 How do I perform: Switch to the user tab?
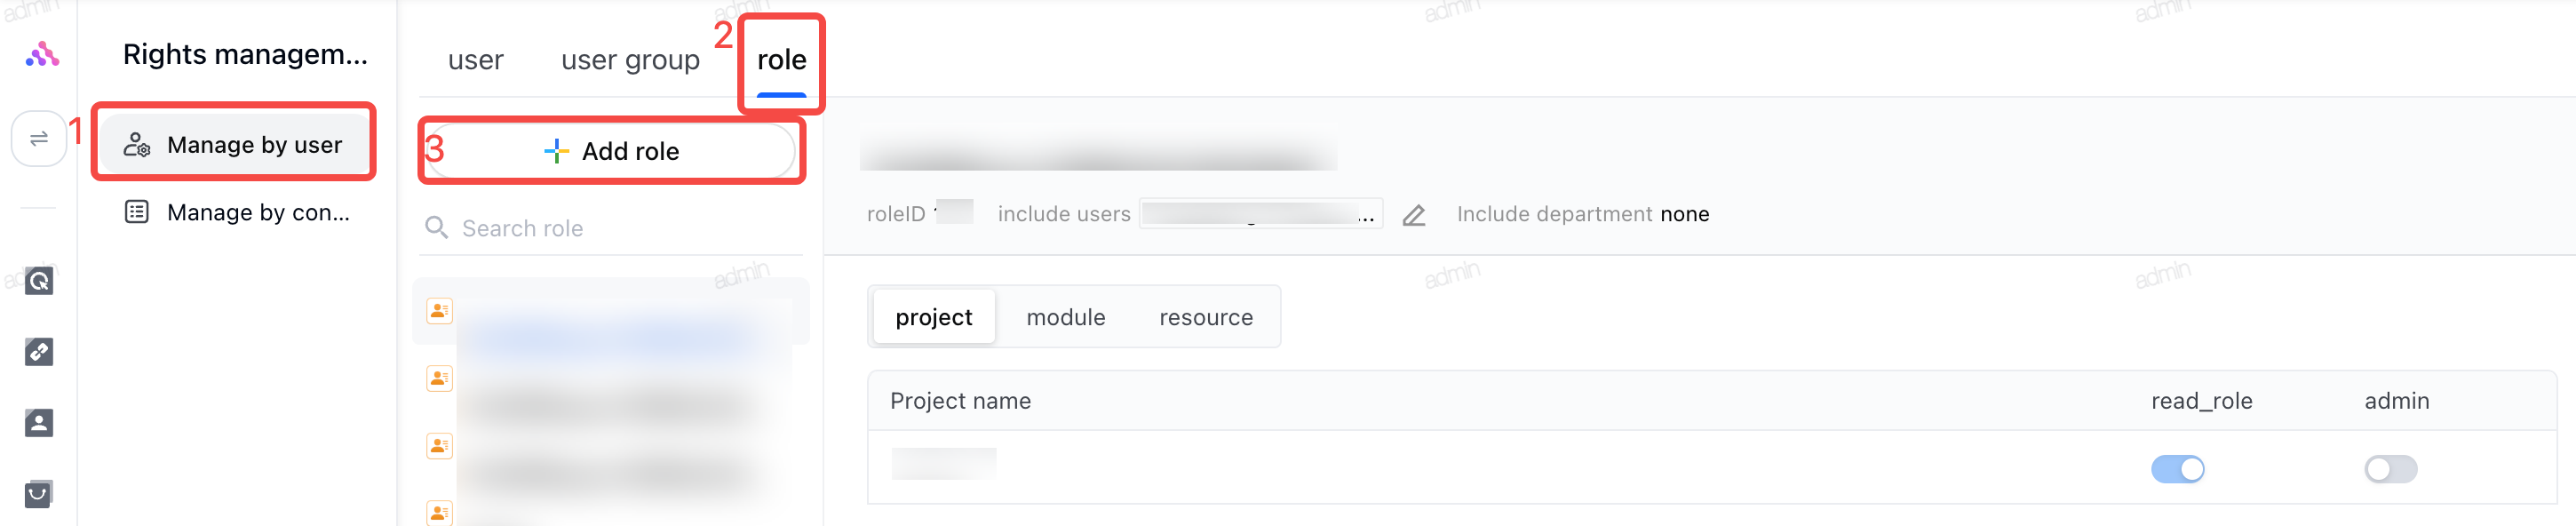point(476,60)
